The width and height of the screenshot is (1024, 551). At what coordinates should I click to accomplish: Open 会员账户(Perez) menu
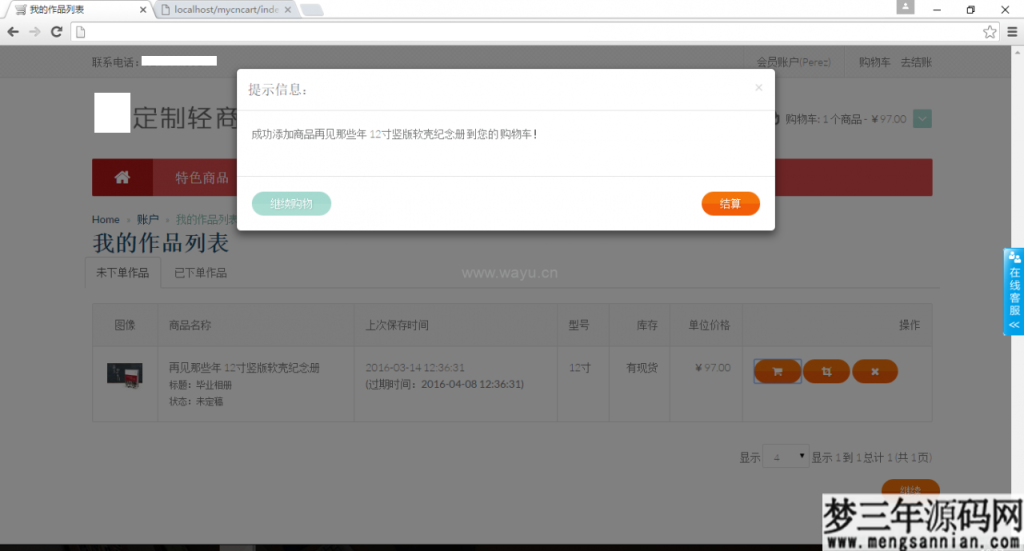tap(793, 62)
